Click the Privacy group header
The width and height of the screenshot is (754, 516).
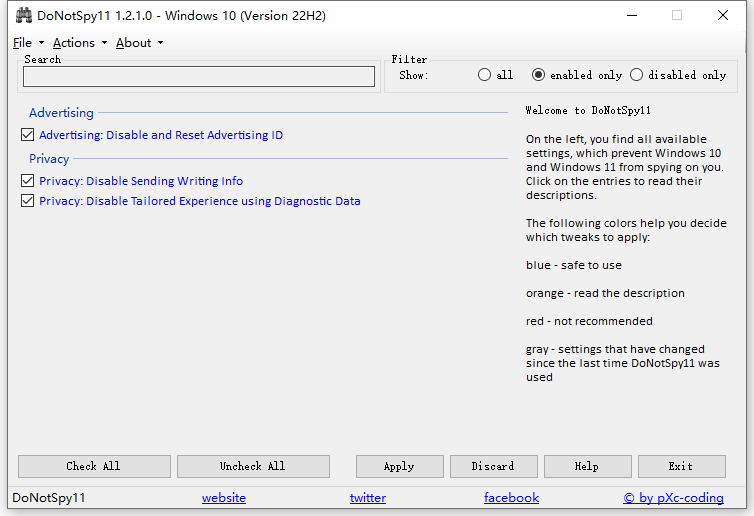(x=49, y=159)
